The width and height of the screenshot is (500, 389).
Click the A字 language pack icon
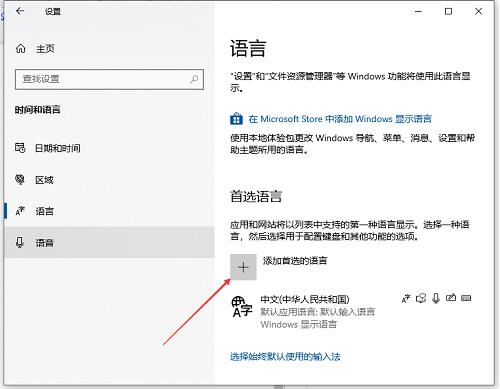pos(242,307)
